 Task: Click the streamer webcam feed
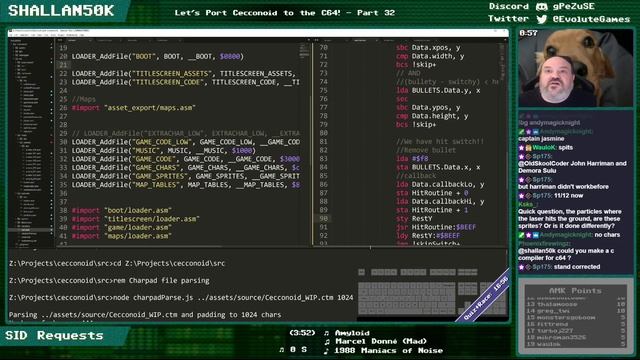[x=576, y=68]
